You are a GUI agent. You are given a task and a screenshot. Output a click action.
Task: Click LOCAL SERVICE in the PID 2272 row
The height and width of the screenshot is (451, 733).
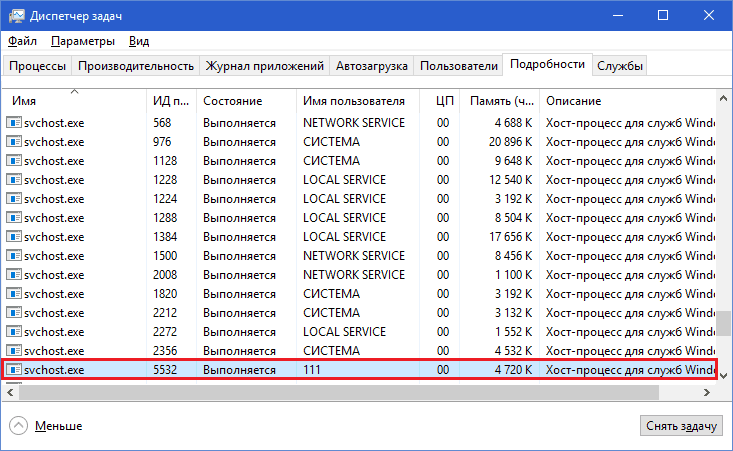coord(345,332)
